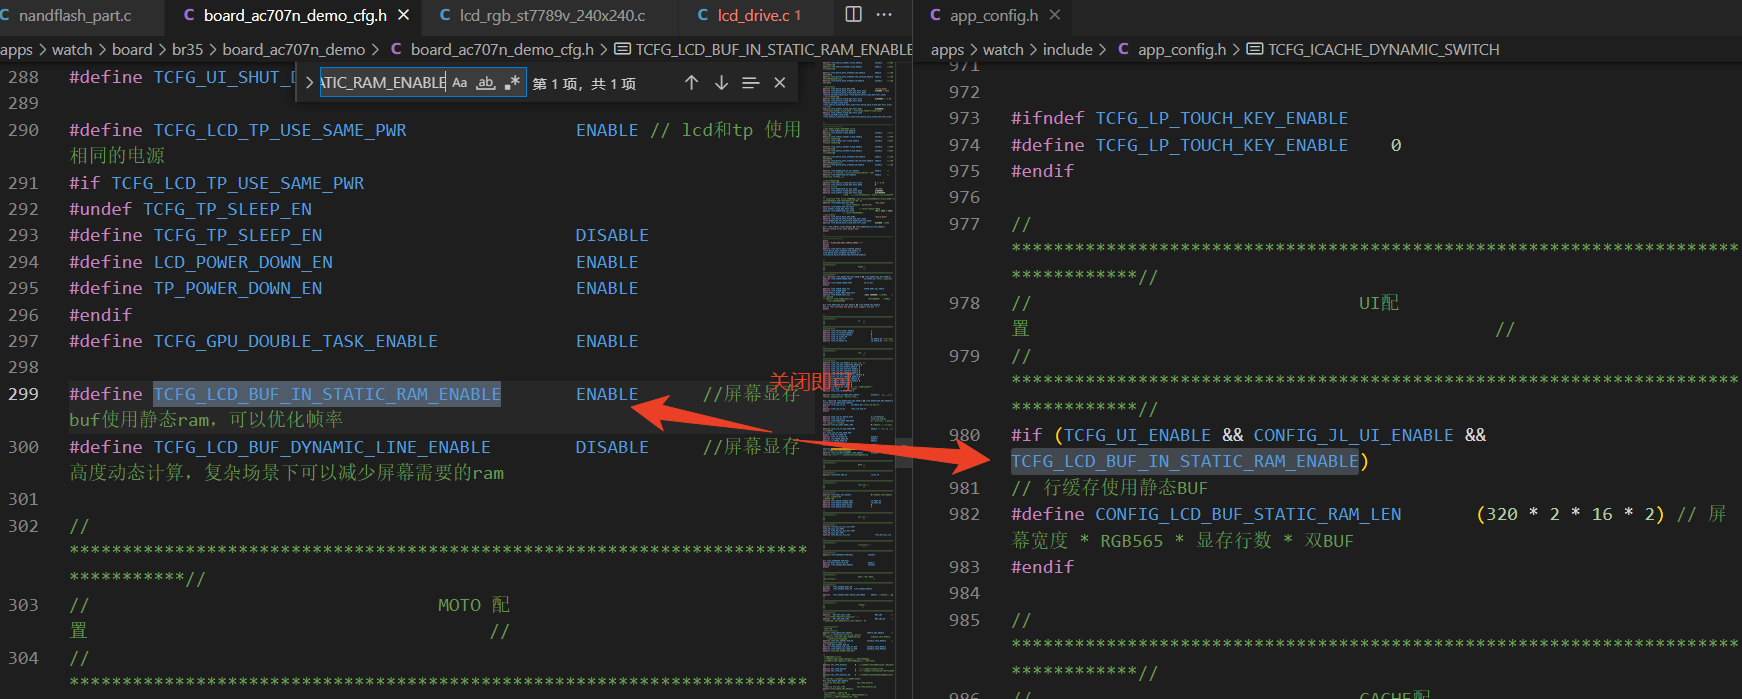Click '#ifndef TCFG_LP_TOUCH_KEY_ENABLE' on line 973

click(1179, 118)
